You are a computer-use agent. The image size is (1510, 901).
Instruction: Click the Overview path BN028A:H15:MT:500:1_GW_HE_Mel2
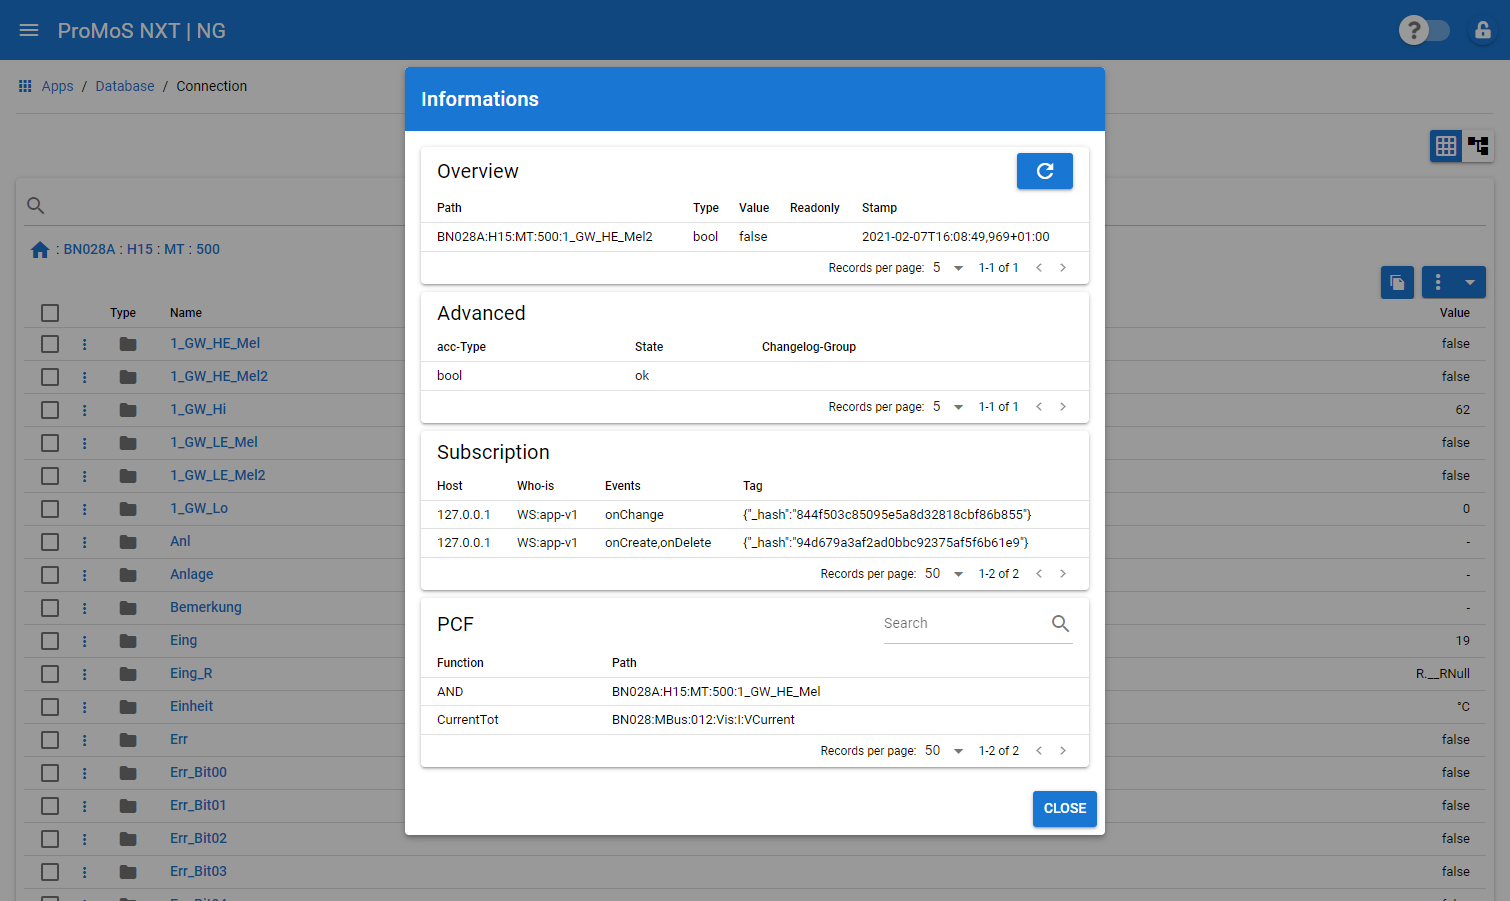[x=545, y=237]
